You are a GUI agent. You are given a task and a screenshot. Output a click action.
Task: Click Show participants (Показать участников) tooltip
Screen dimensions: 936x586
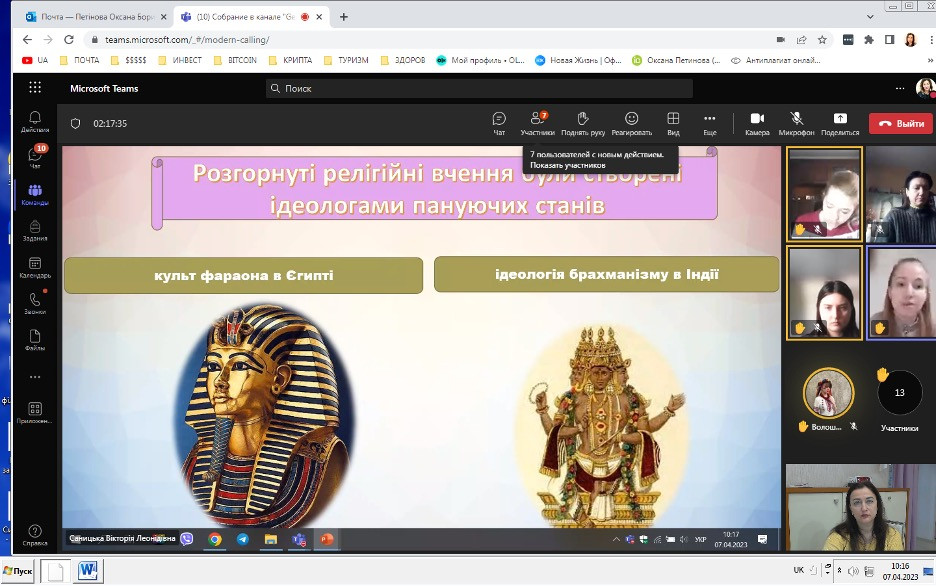568,165
